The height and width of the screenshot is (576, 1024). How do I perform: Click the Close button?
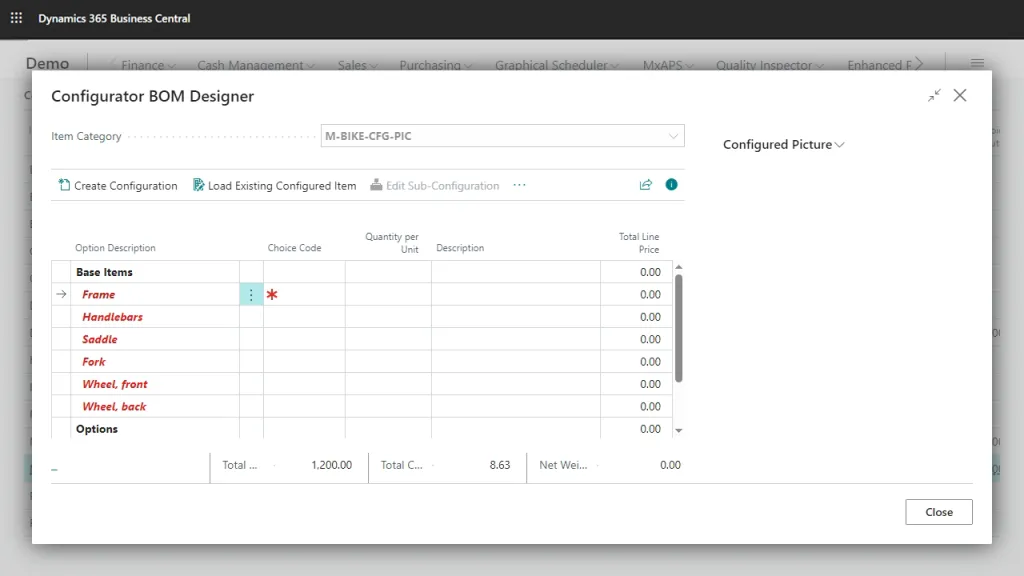click(x=938, y=511)
